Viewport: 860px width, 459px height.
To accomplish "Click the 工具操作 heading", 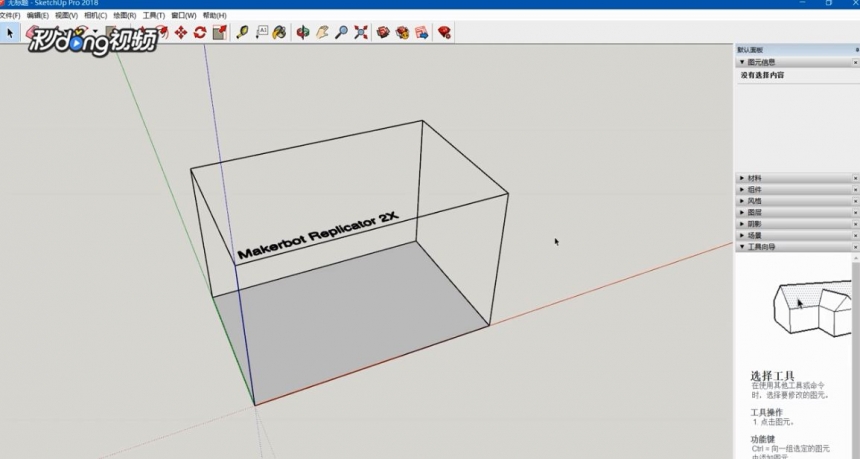I will 767,412.
